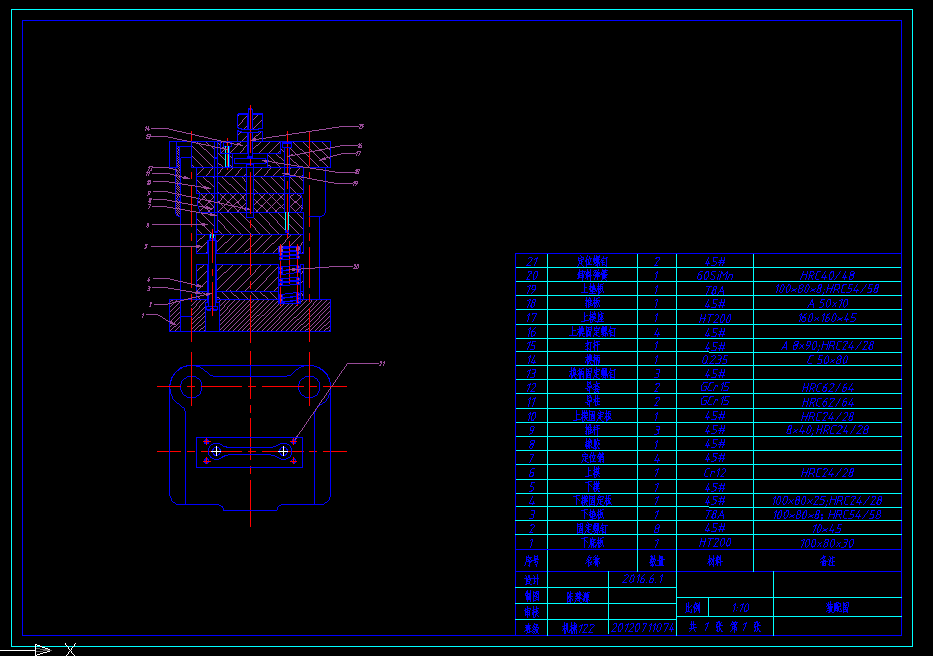Click GCr15 material in row 11
Screen dimensions: 933x656
pos(715,402)
